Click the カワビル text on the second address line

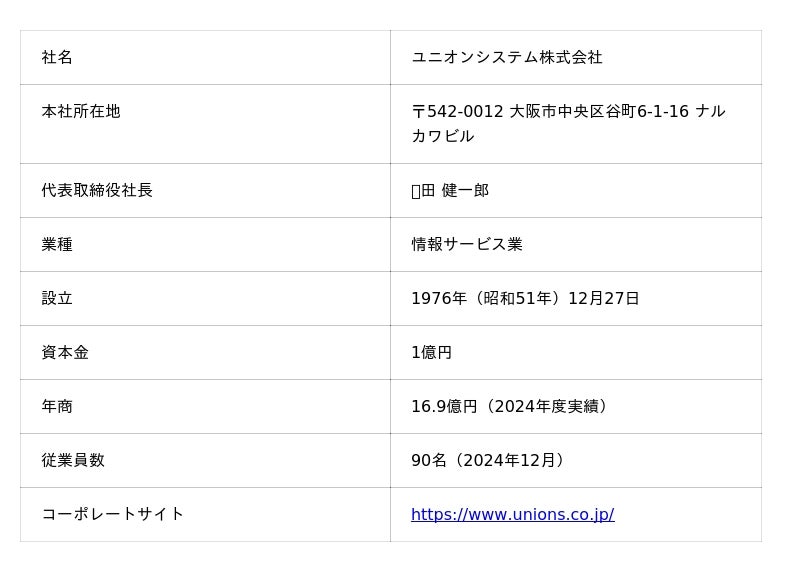[x=443, y=136]
